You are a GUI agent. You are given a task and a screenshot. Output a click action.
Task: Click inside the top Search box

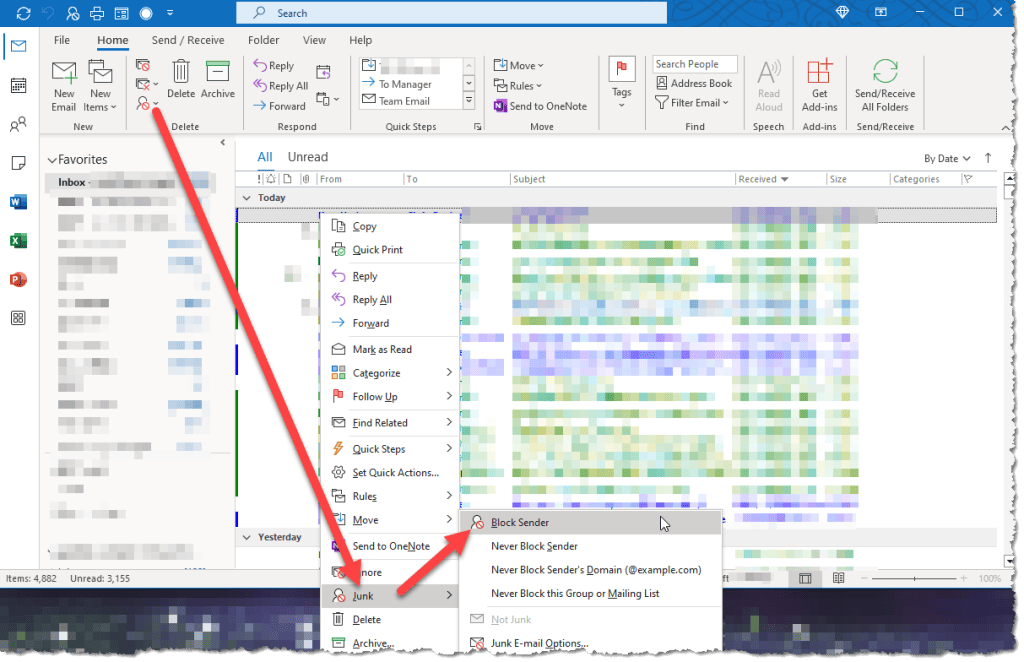click(450, 13)
